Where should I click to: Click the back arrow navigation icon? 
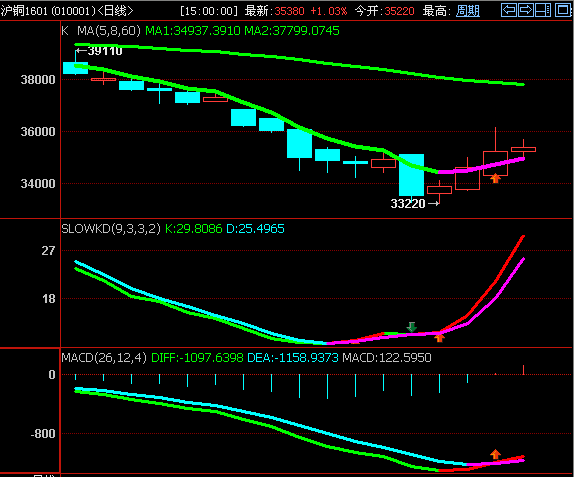click(x=509, y=10)
